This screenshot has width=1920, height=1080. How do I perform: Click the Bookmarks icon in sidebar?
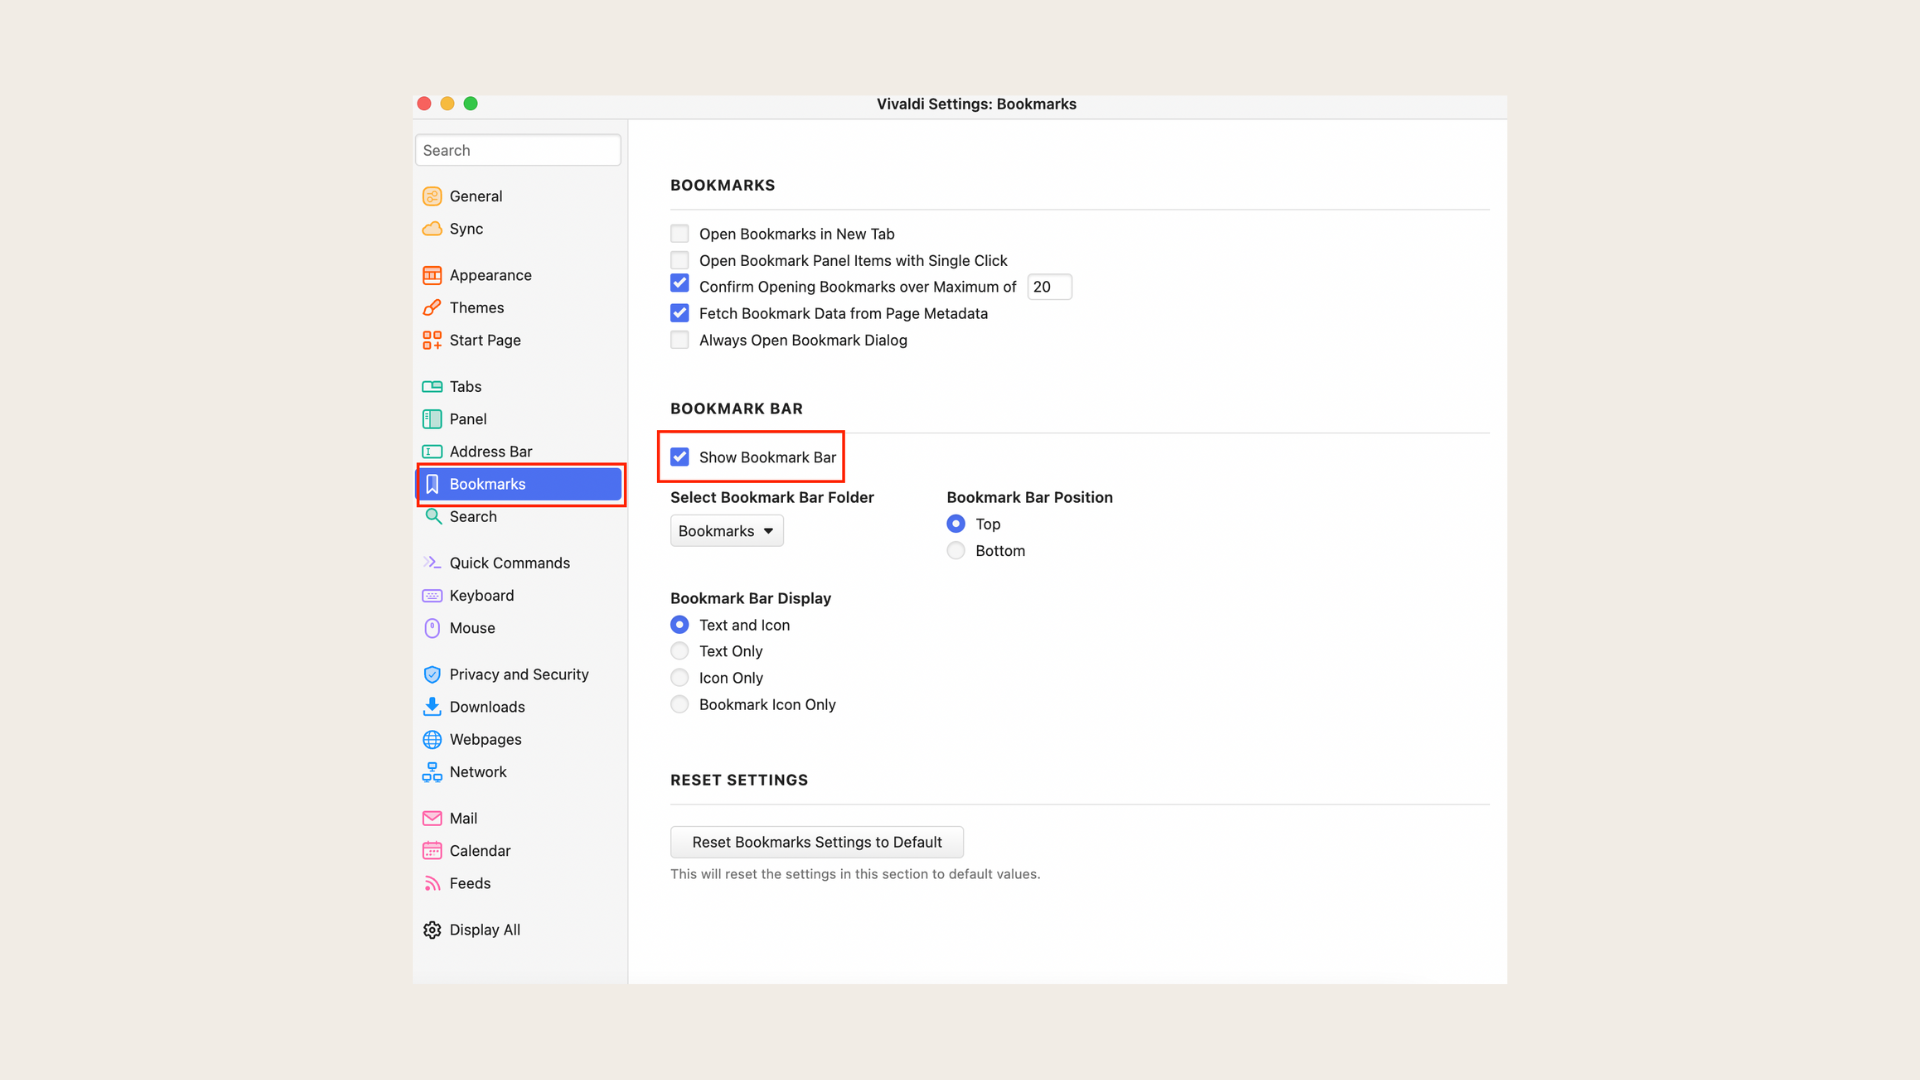[x=431, y=483]
